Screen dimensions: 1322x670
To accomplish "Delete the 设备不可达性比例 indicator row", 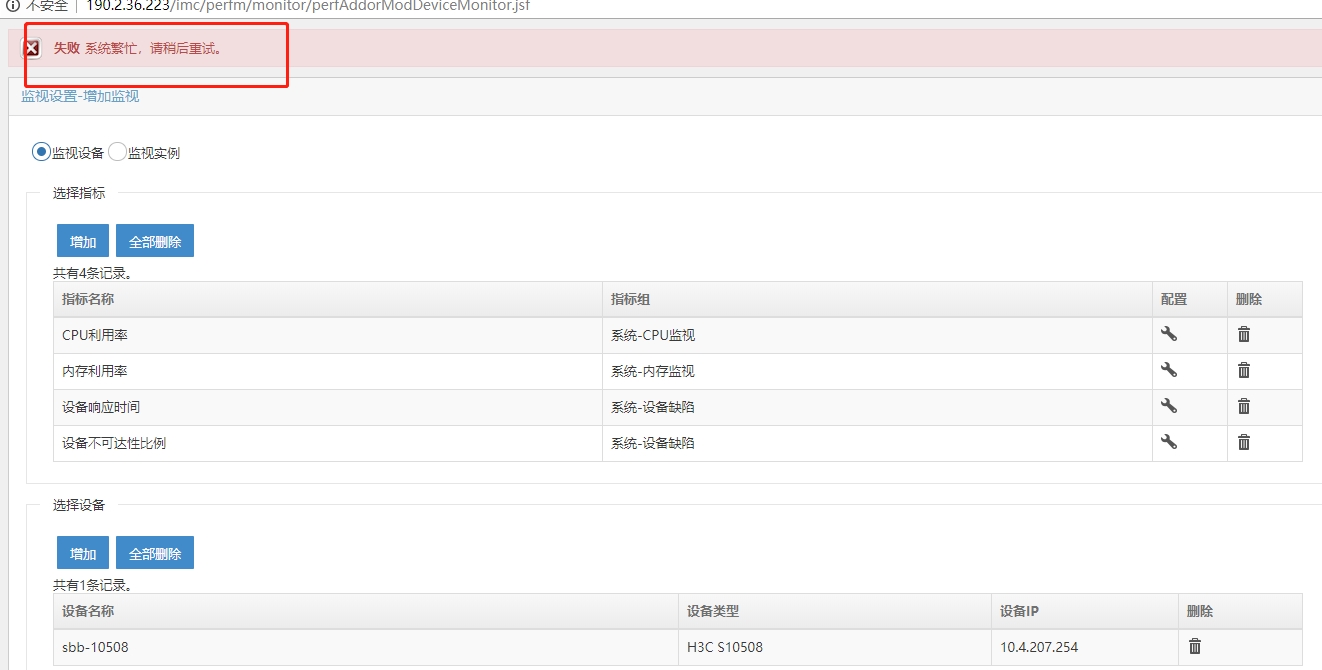I will pyautogui.click(x=1244, y=442).
